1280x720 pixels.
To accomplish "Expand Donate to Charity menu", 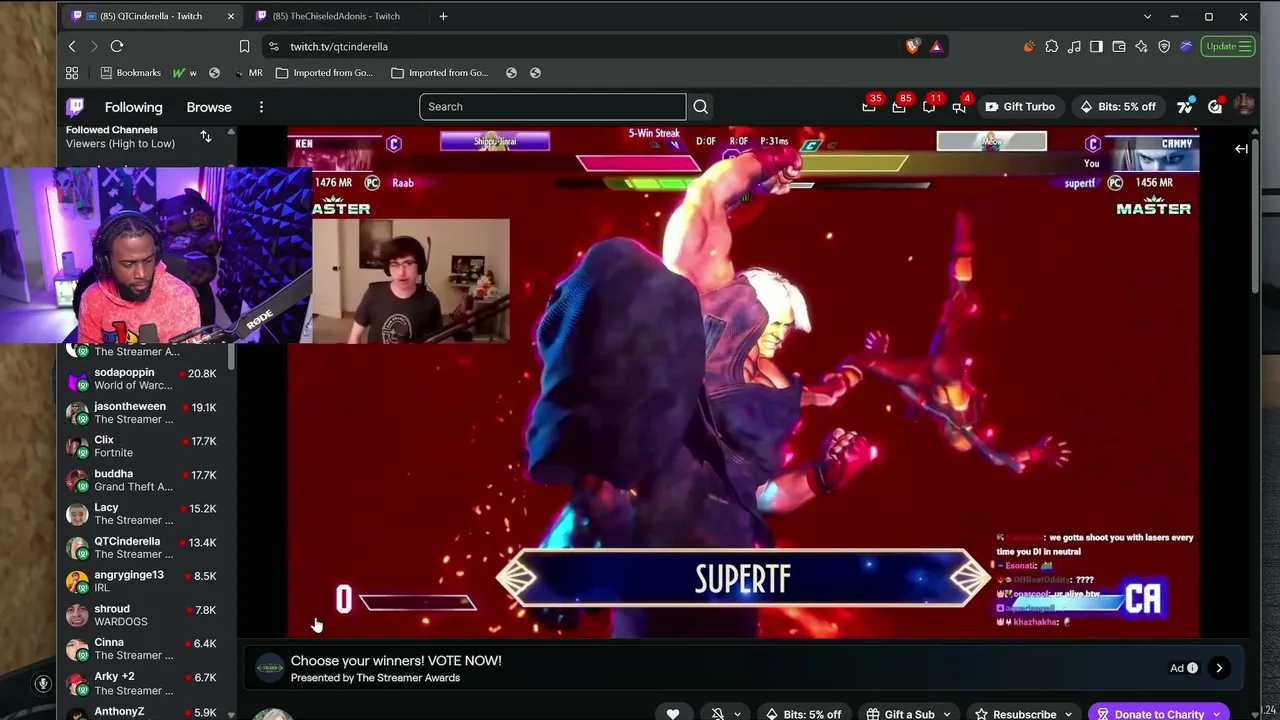I will (x=1159, y=713).
